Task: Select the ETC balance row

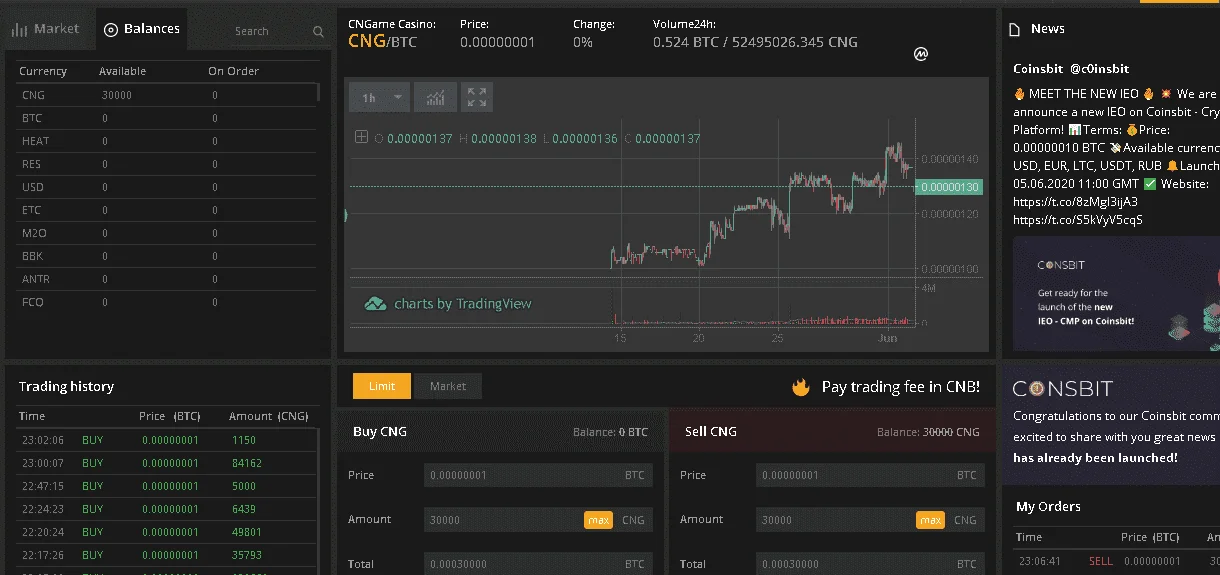Action: tap(166, 210)
